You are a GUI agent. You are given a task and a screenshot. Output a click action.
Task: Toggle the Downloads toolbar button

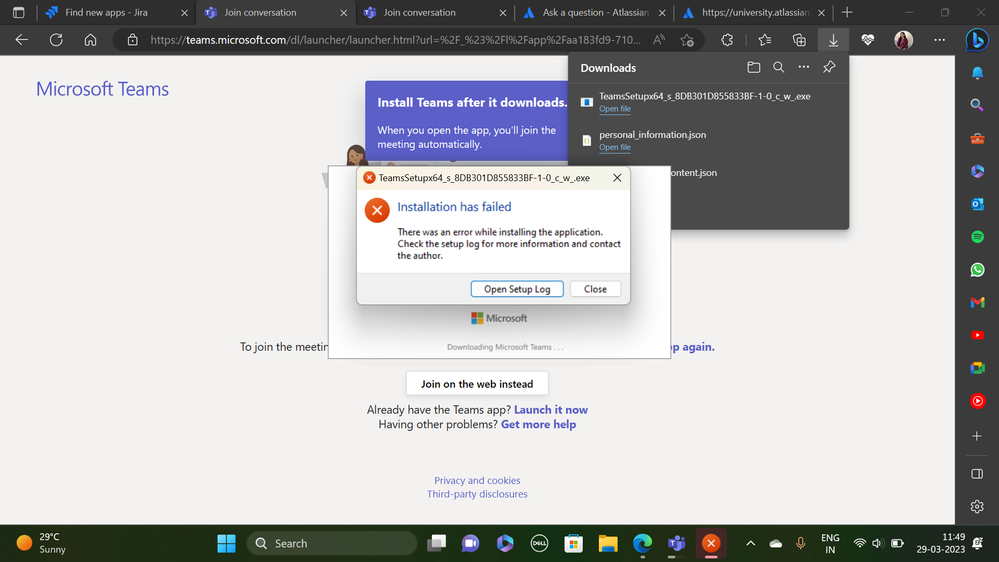(833, 40)
